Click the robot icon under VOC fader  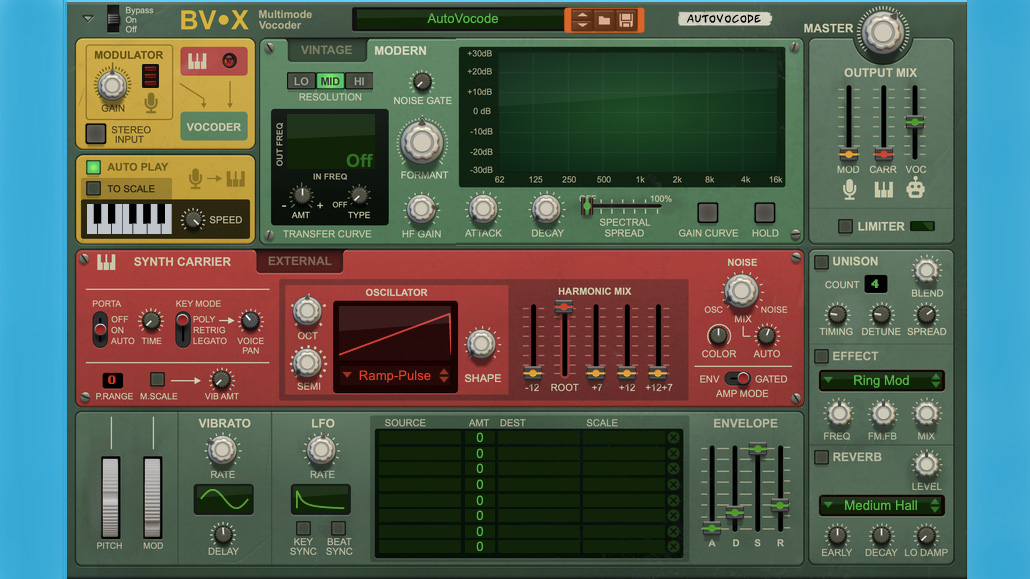click(x=915, y=189)
